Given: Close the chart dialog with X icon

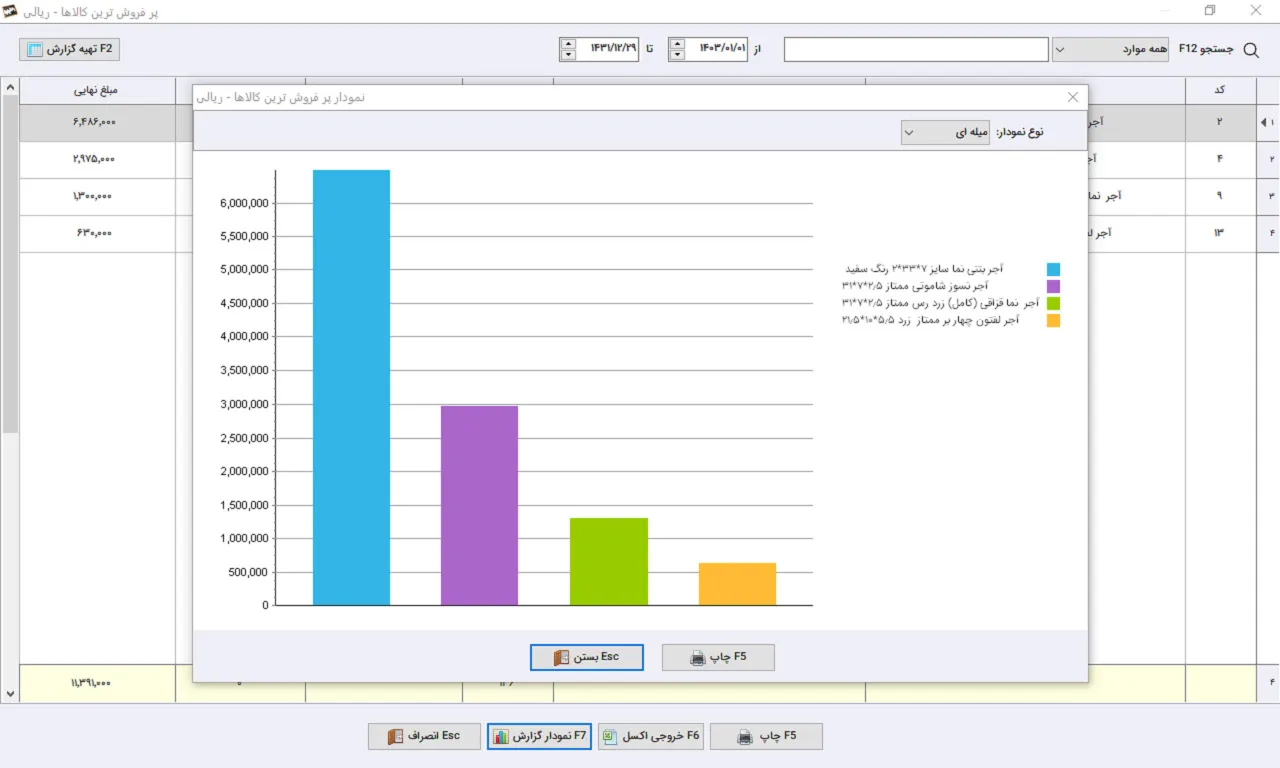Looking at the screenshot, I should point(1073,97).
